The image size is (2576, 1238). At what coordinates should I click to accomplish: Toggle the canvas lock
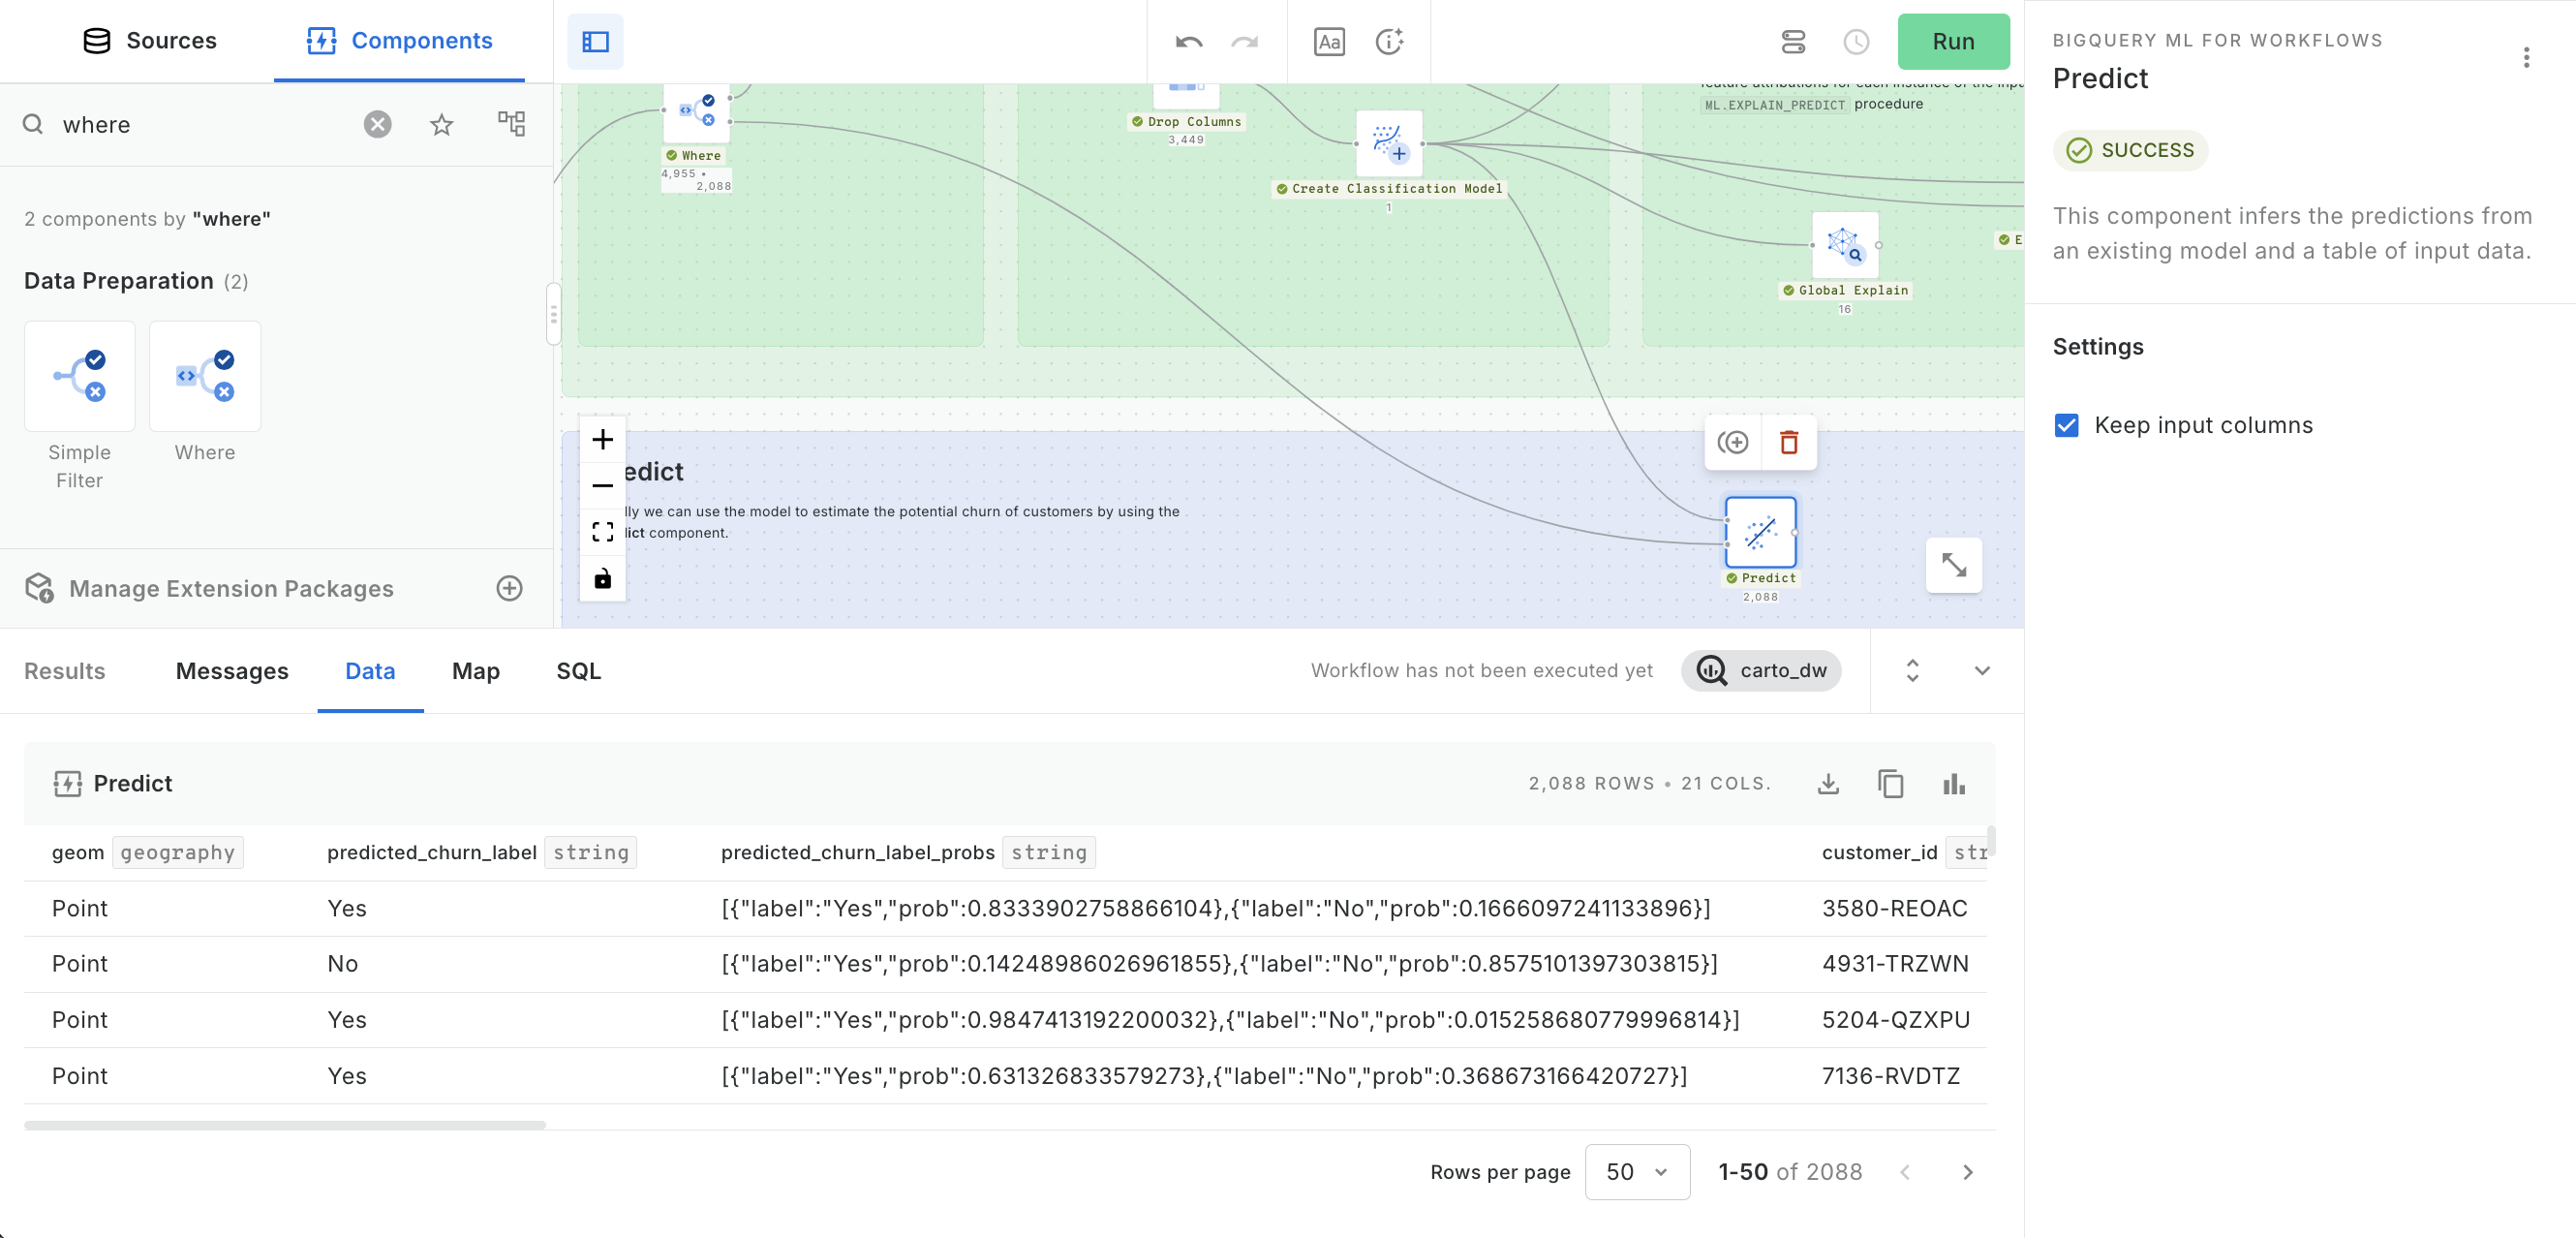pyautogui.click(x=603, y=578)
